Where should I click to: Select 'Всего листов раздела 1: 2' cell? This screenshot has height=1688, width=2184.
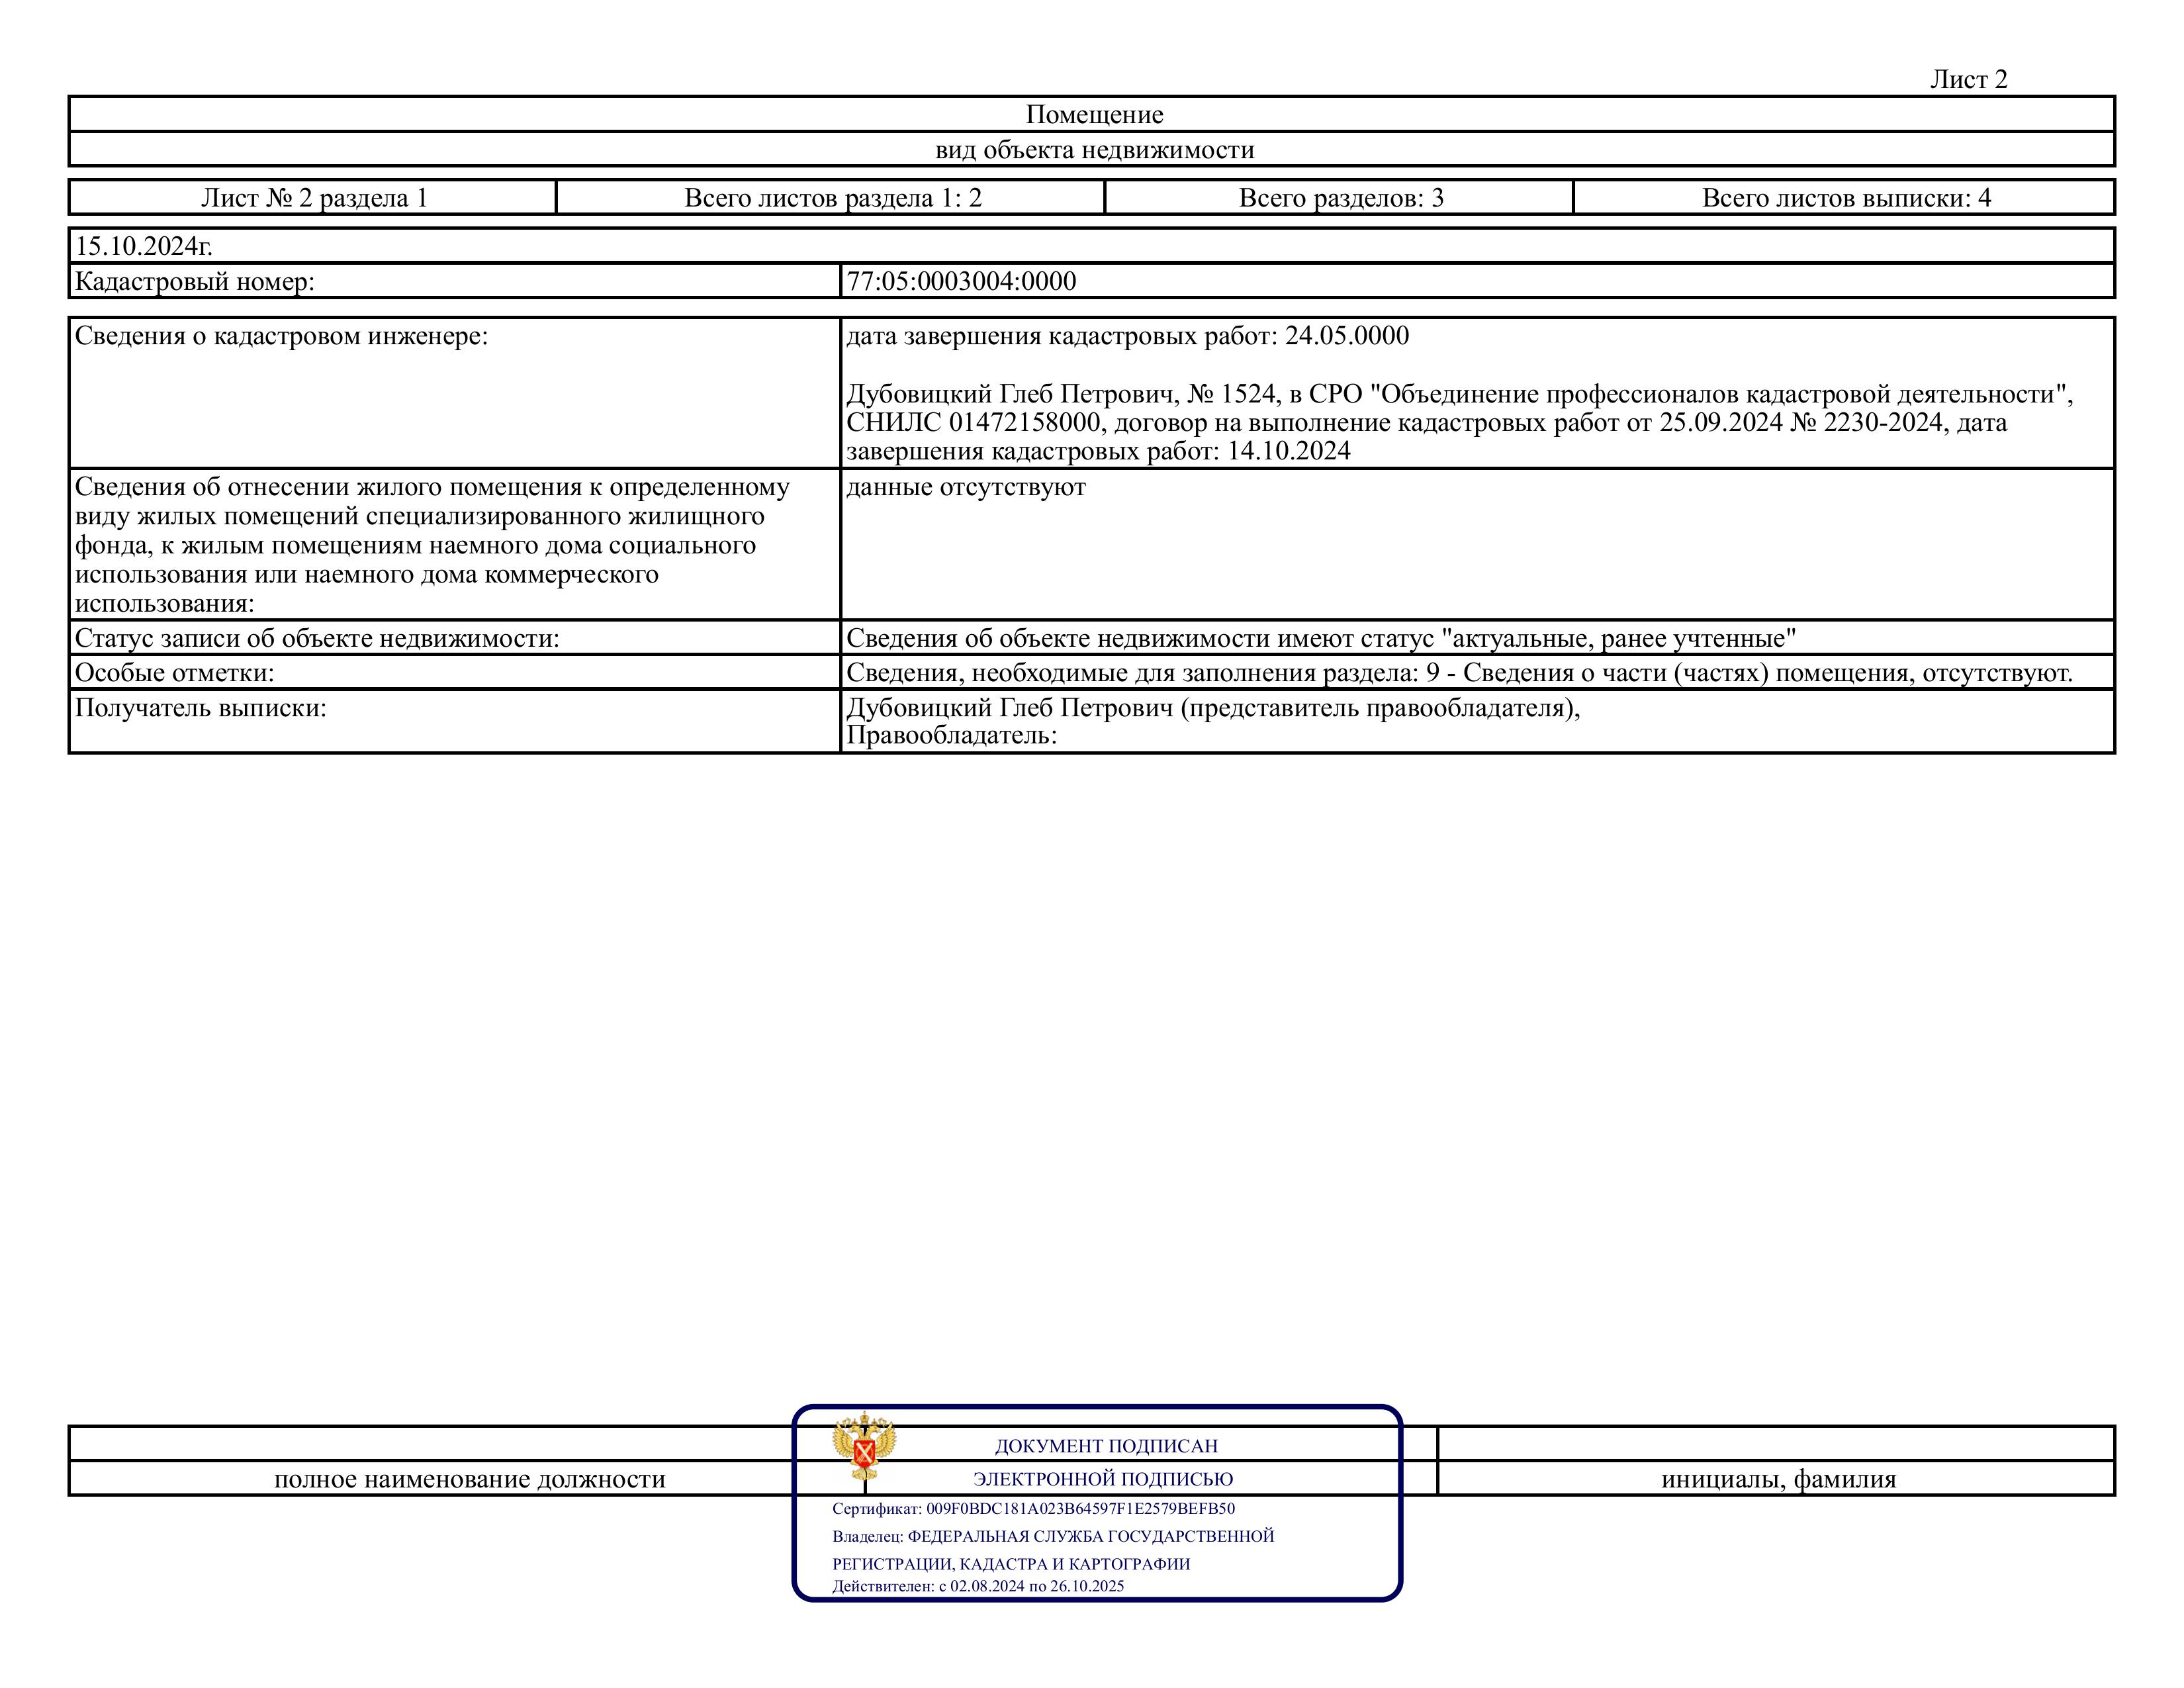point(832,198)
